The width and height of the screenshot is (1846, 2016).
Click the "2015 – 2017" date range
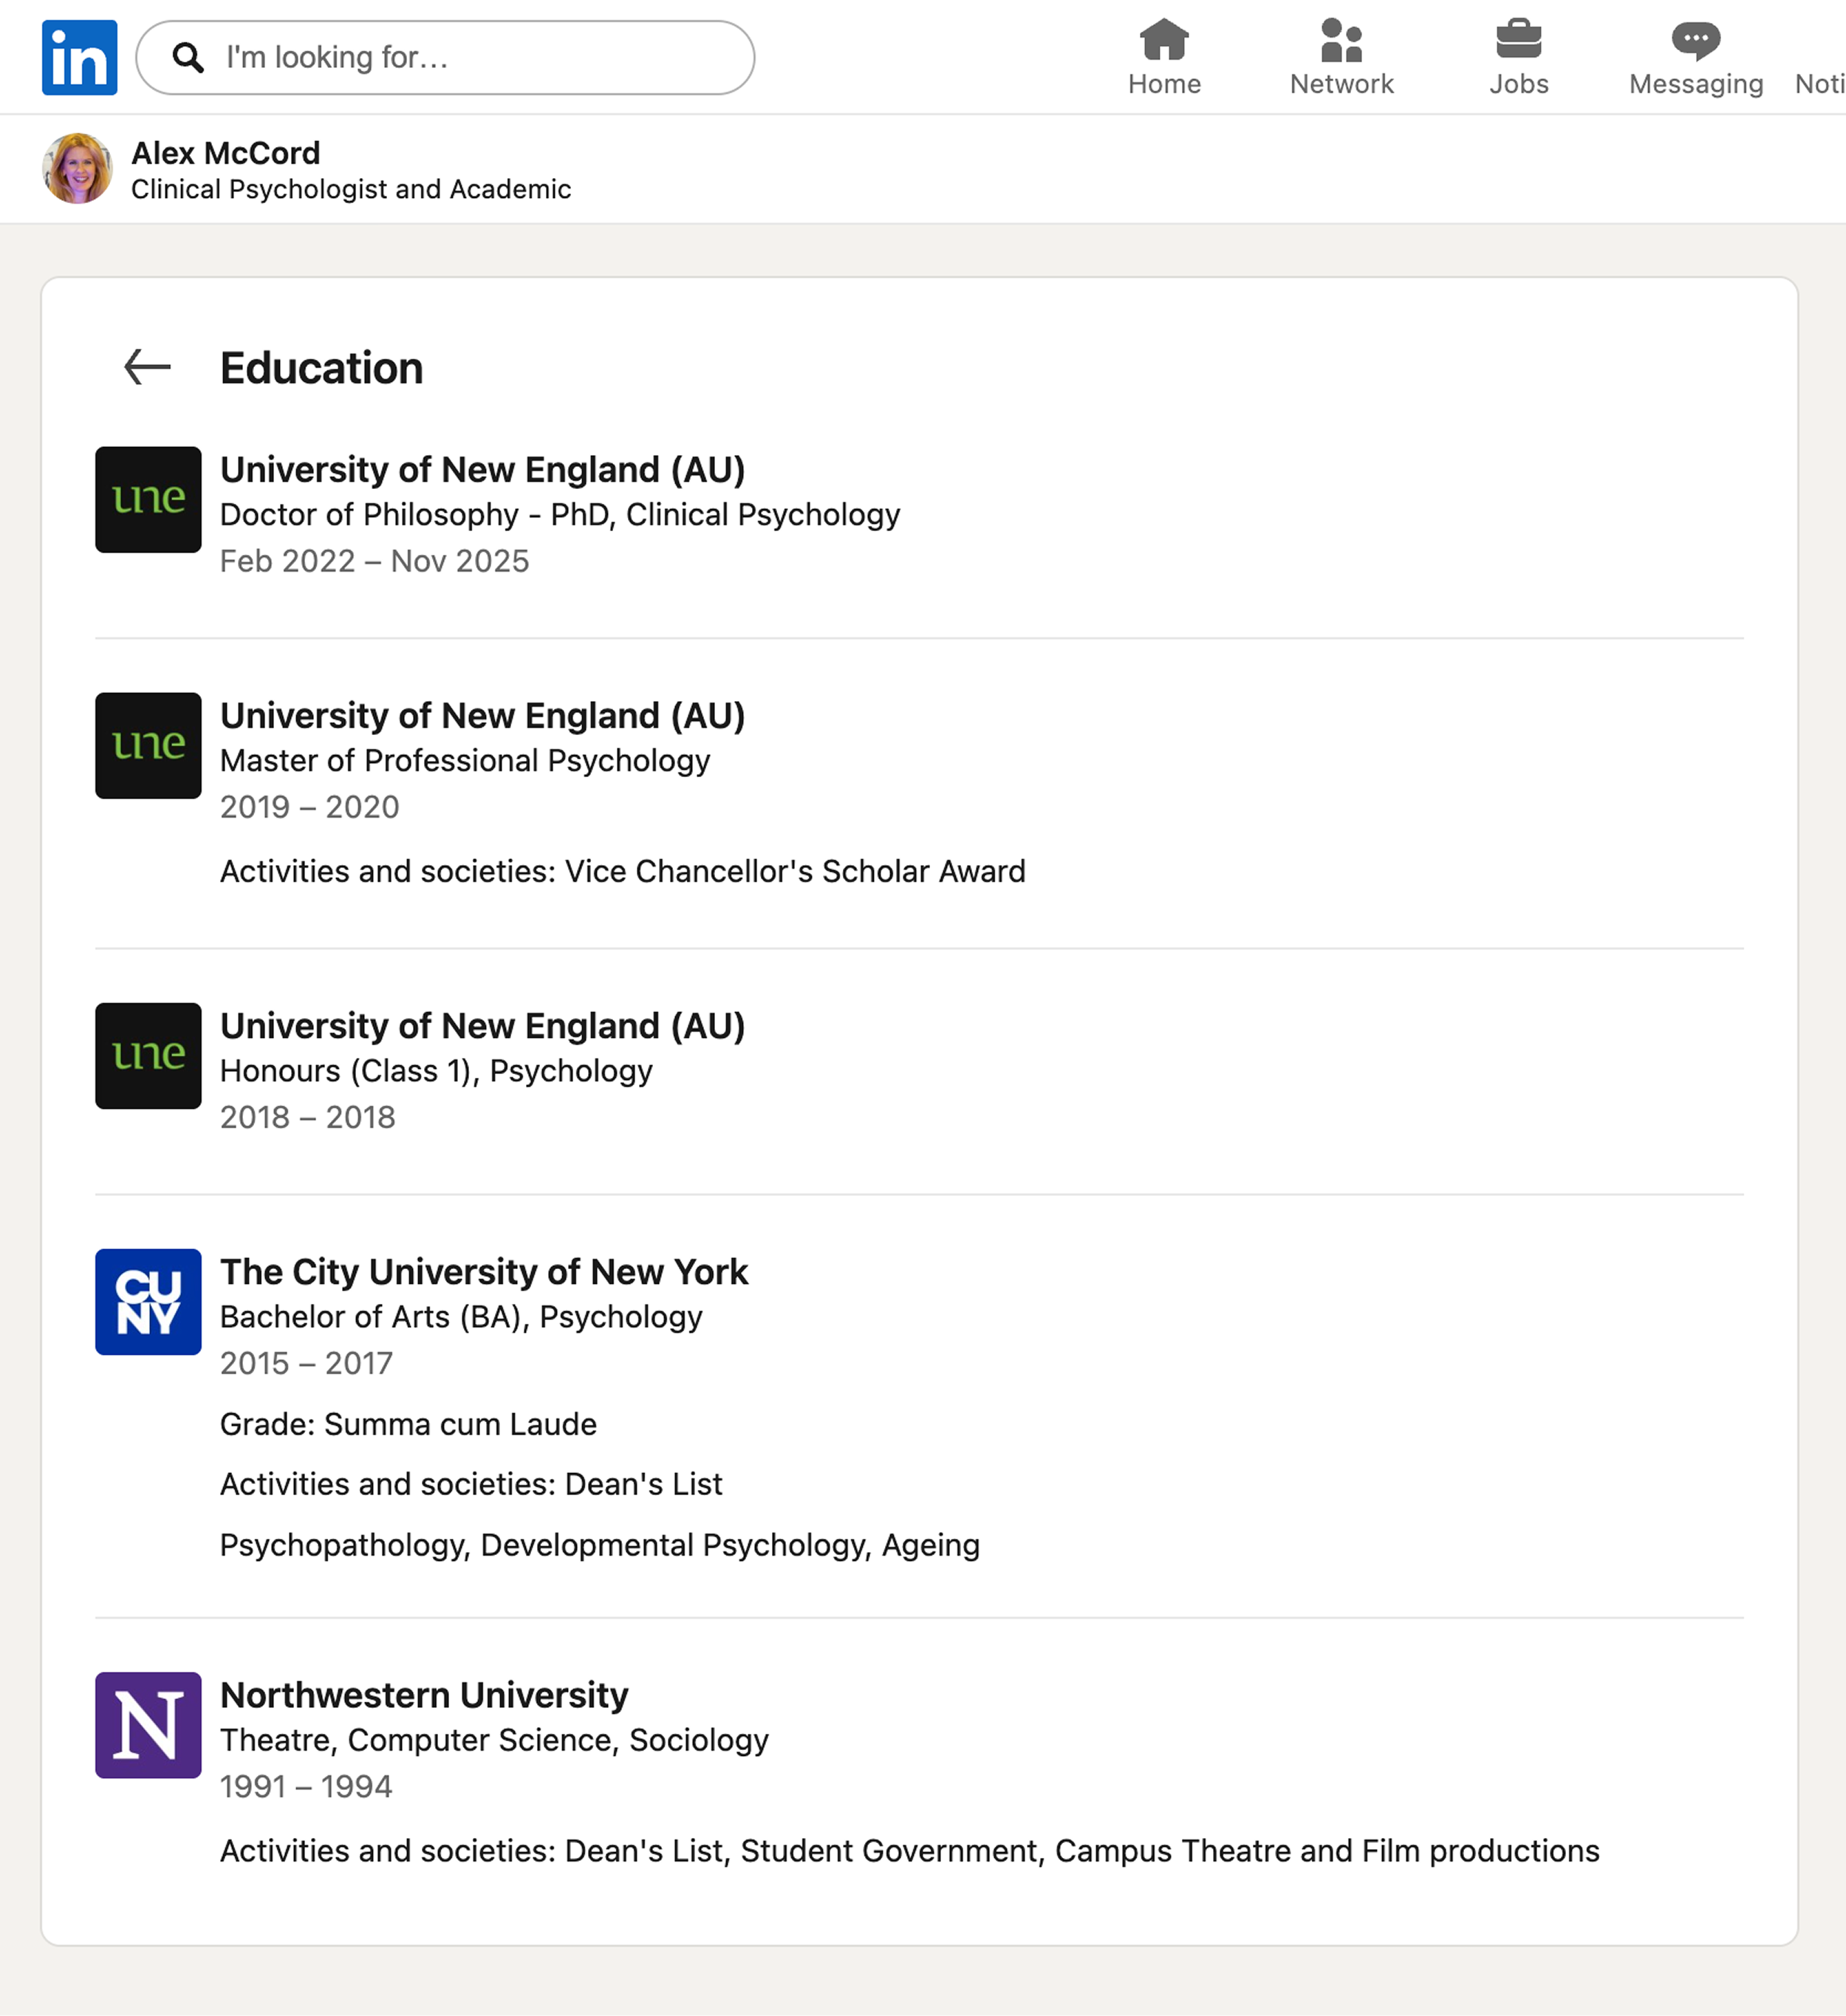(x=306, y=1363)
